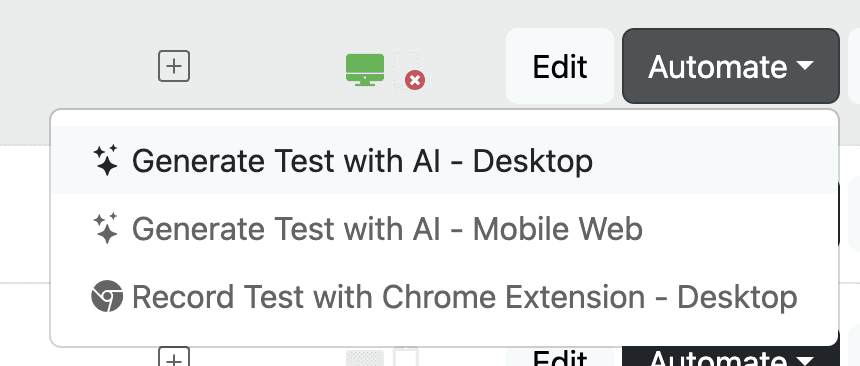
Task: Click the cut-off button right of the open Automate button
Action: point(855,66)
